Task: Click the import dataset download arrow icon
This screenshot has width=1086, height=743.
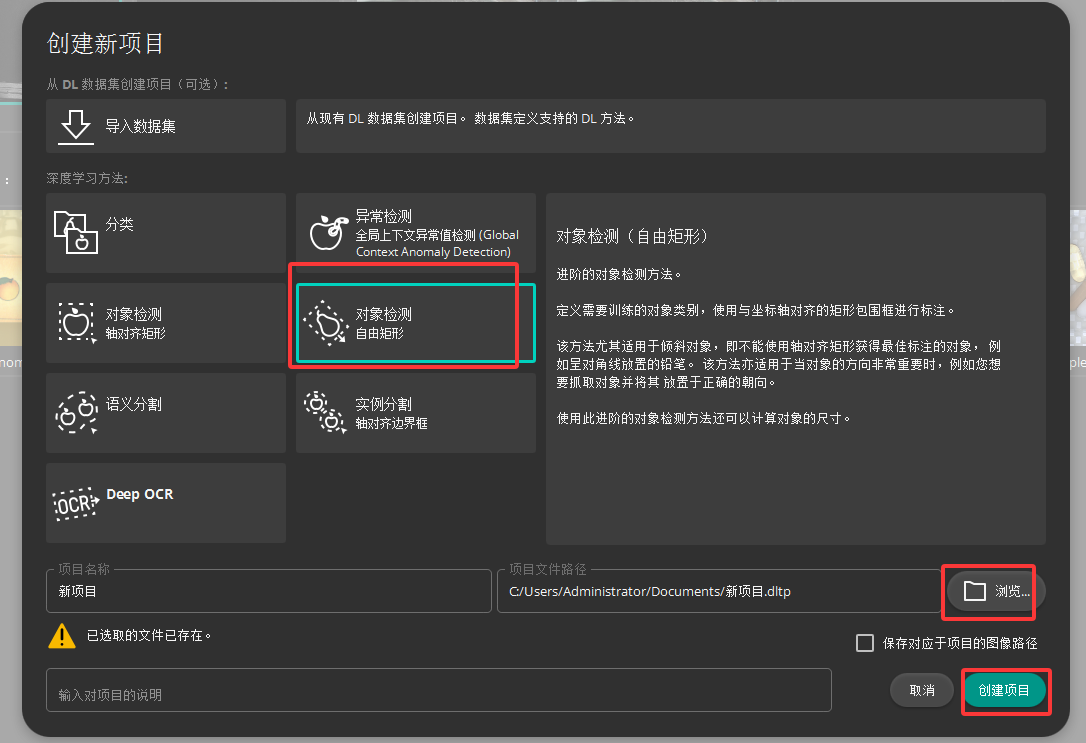Action: 75,126
